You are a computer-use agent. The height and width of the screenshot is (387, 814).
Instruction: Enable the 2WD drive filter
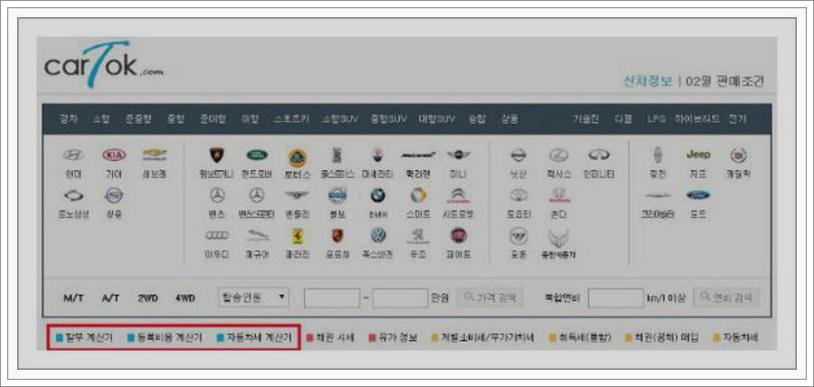[x=148, y=298]
